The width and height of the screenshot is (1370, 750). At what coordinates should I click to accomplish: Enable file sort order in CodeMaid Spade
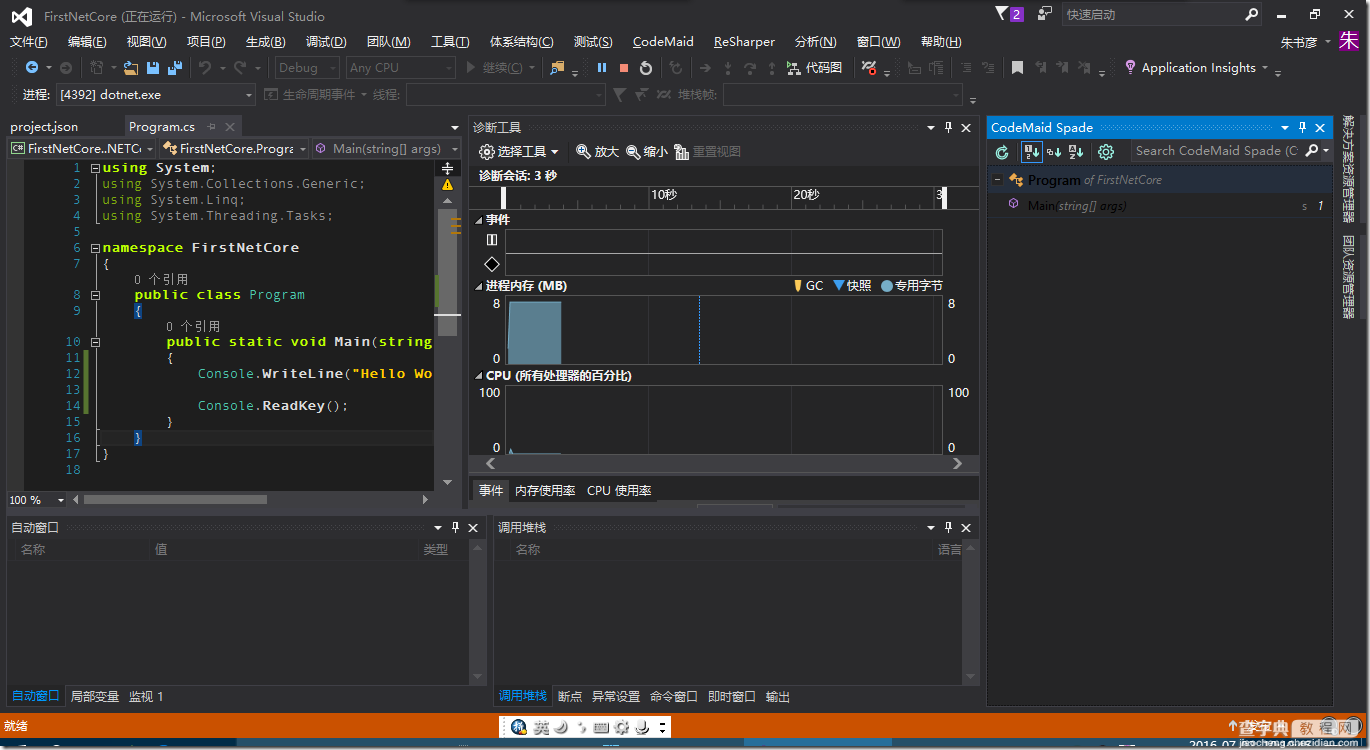(1031, 152)
